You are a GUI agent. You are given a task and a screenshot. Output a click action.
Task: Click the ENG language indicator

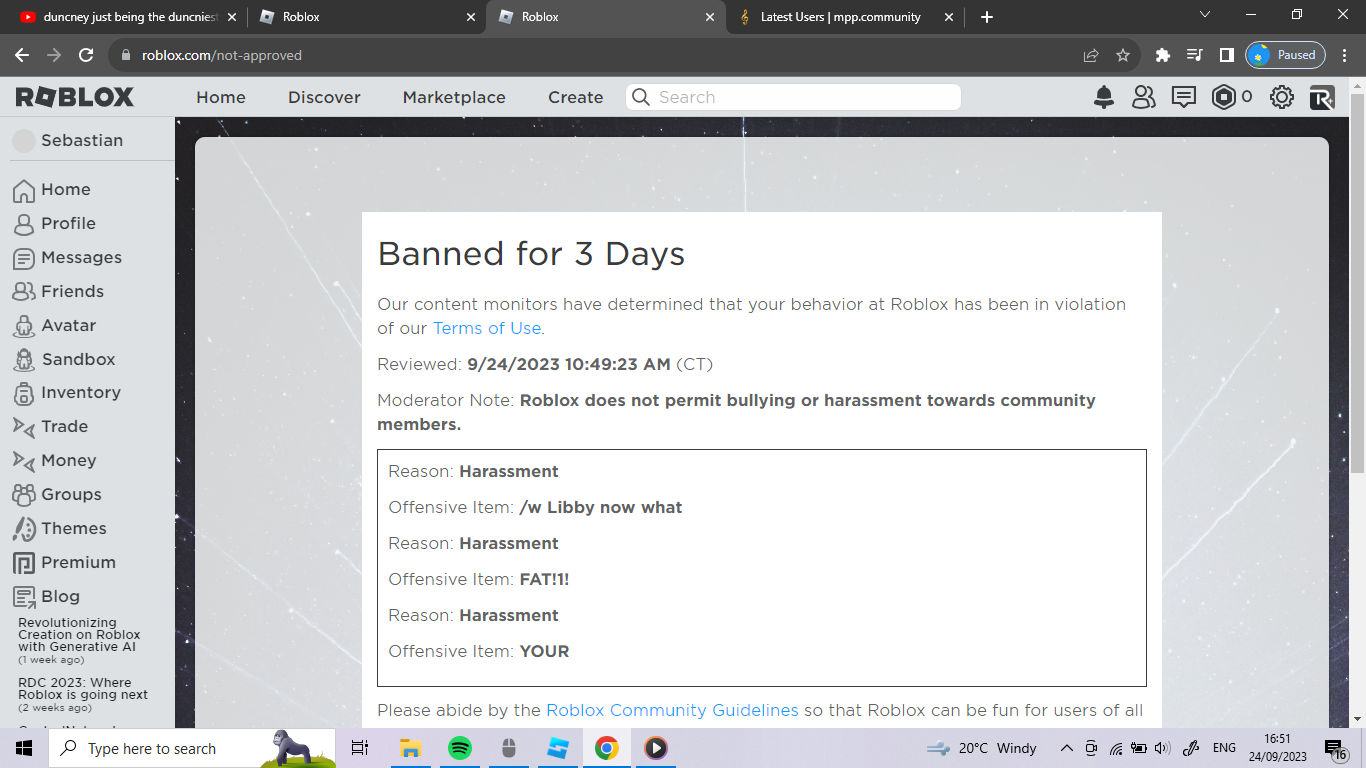click(x=1224, y=748)
